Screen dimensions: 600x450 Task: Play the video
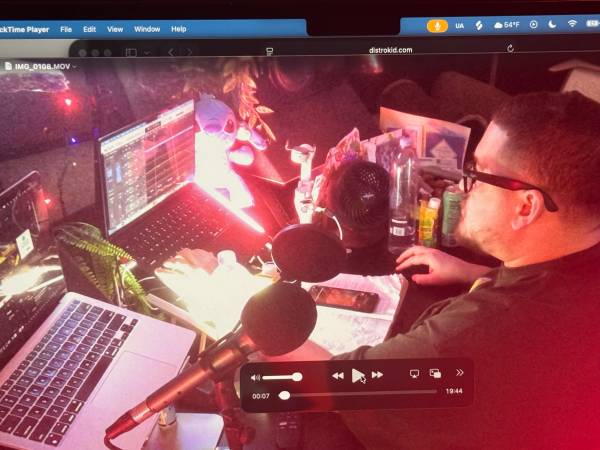[358, 375]
